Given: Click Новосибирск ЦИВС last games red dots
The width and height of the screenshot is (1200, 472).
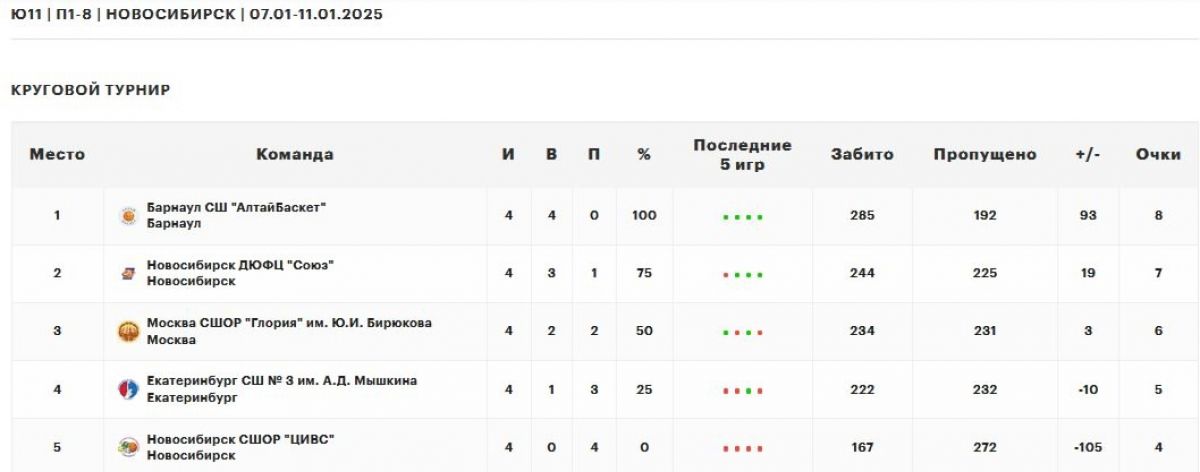Looking at the screenshot, I should (742, 448).
